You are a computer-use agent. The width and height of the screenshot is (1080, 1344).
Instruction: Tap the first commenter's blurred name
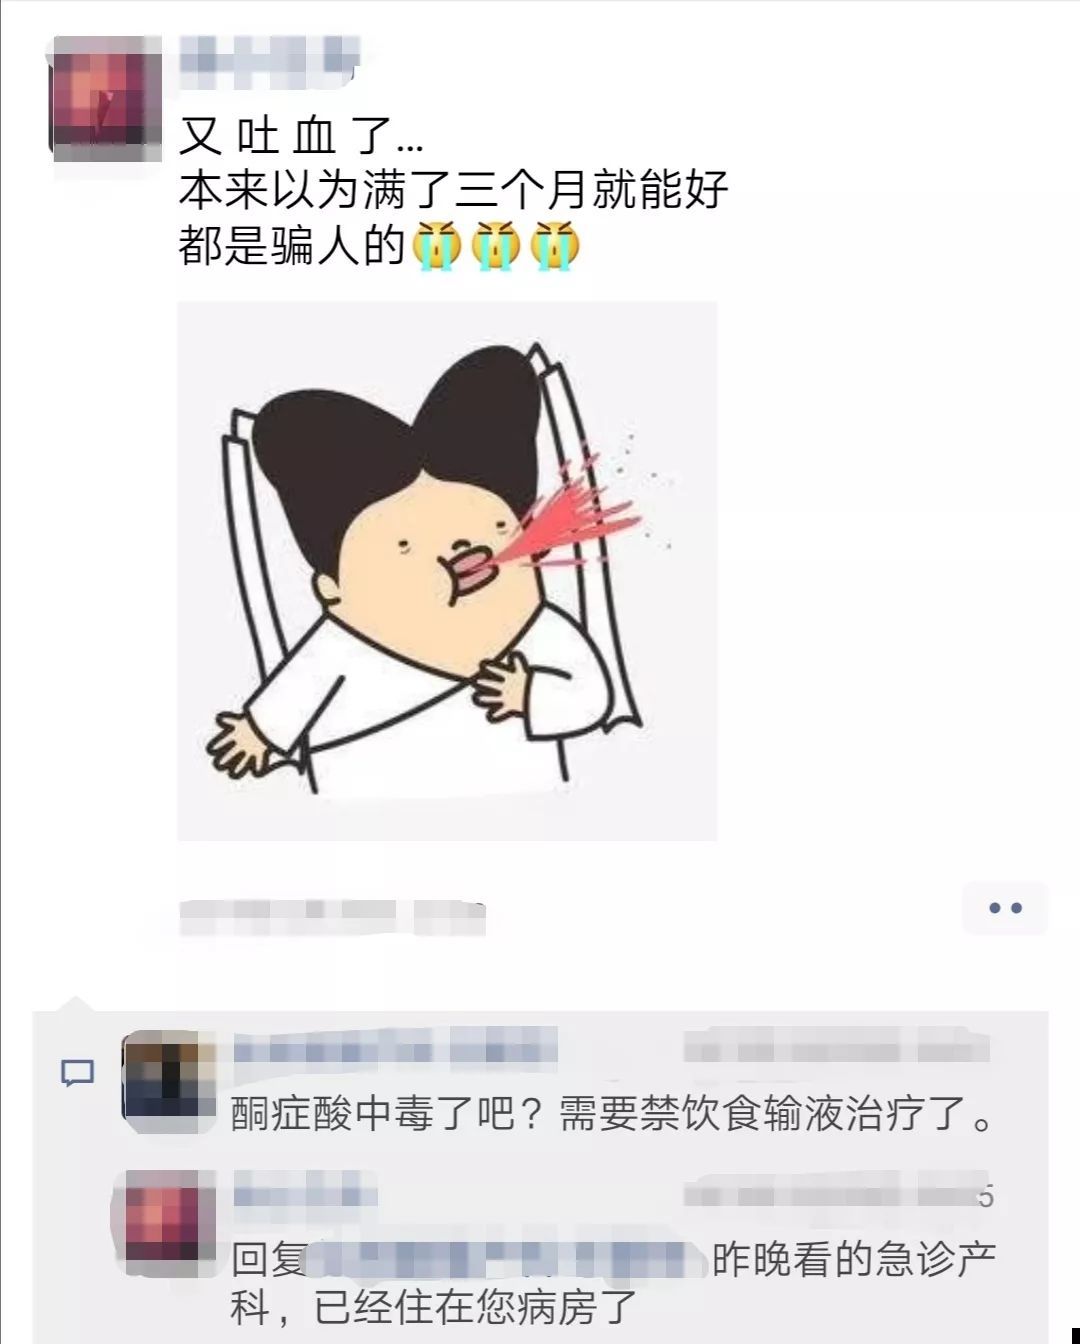(x=395, y=1050)
